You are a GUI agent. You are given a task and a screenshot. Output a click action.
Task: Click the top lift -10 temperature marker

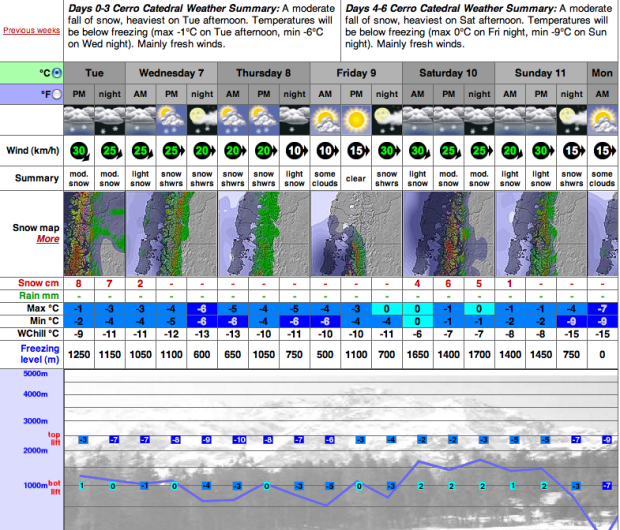click(x=239, y=439)
